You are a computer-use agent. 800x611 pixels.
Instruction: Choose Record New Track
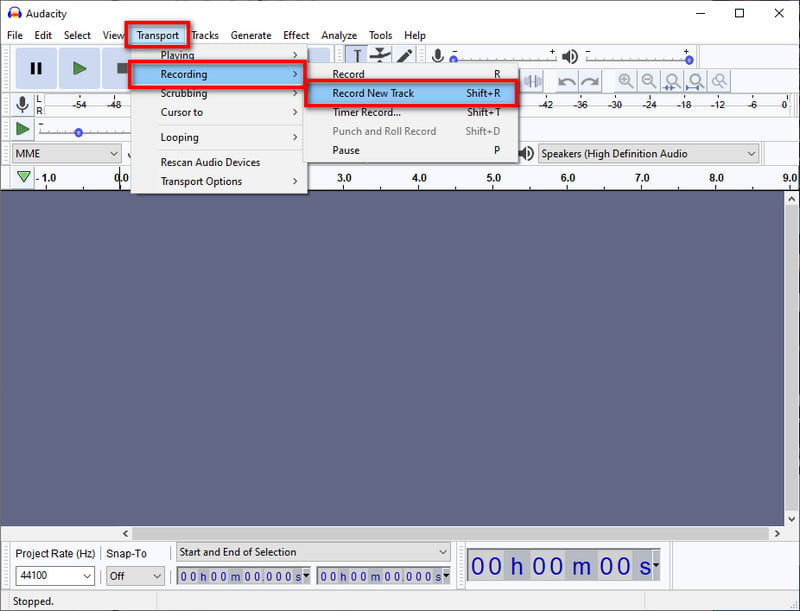(x=411, y=93)
